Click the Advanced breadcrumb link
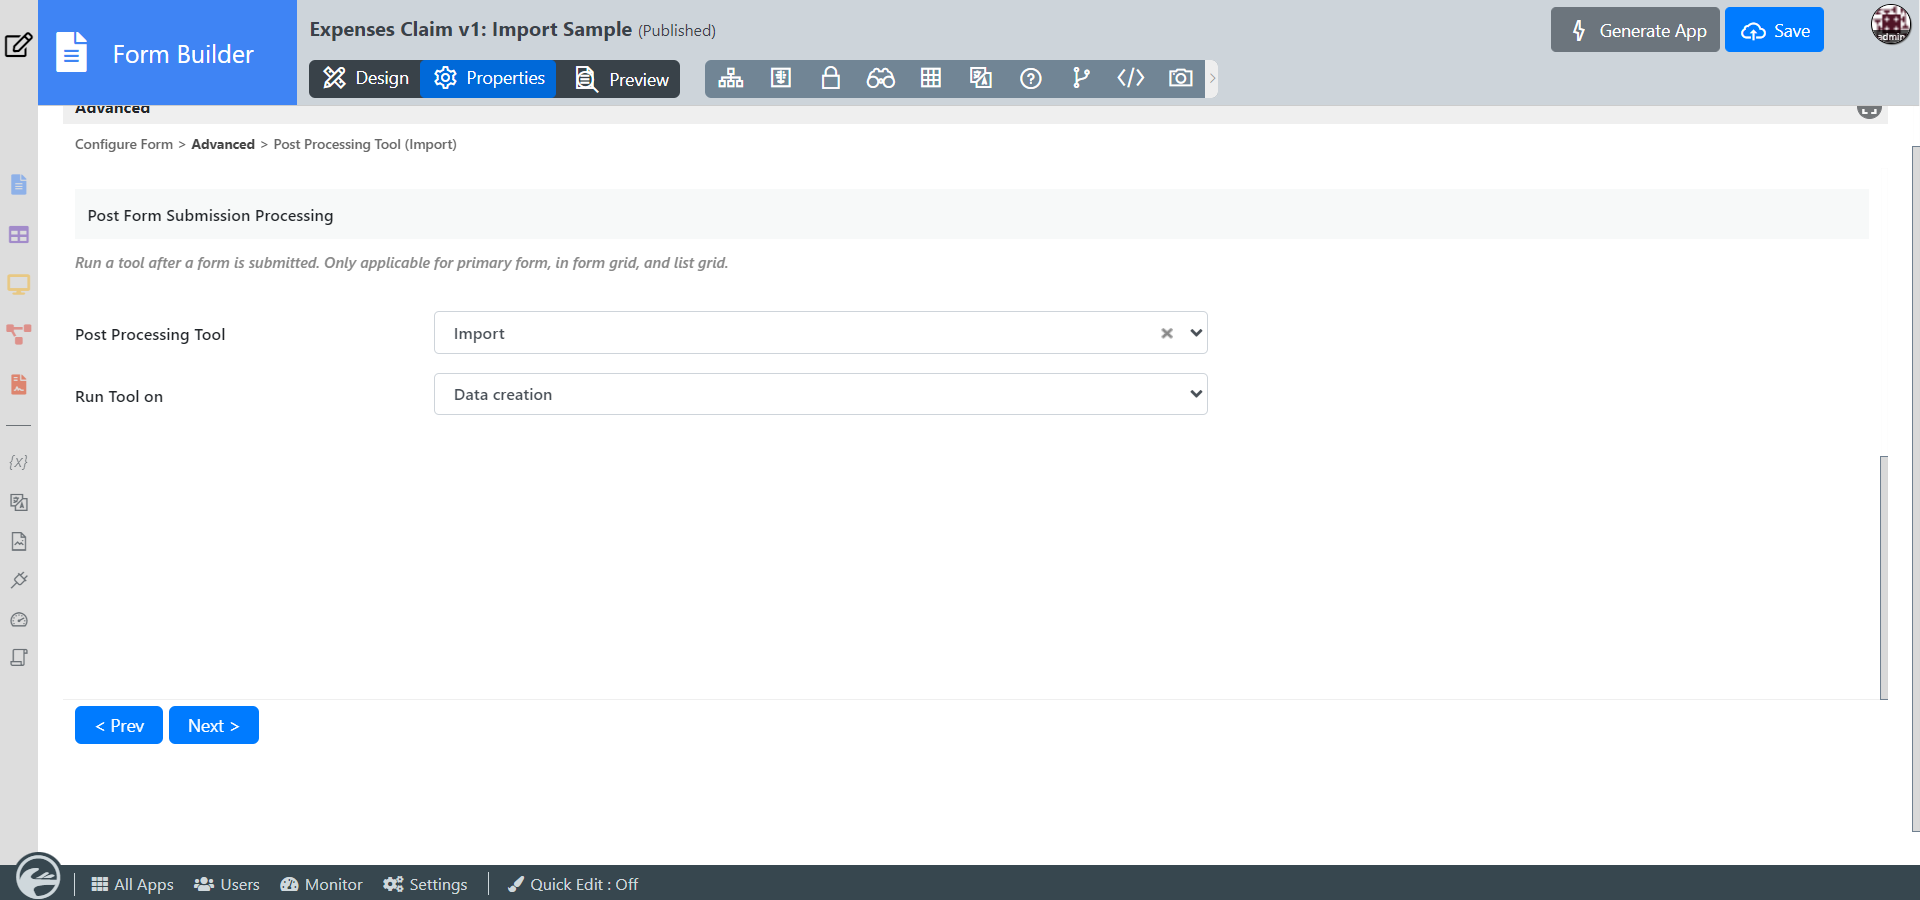This screenshot has height=900, width=1920. point(223,144)
